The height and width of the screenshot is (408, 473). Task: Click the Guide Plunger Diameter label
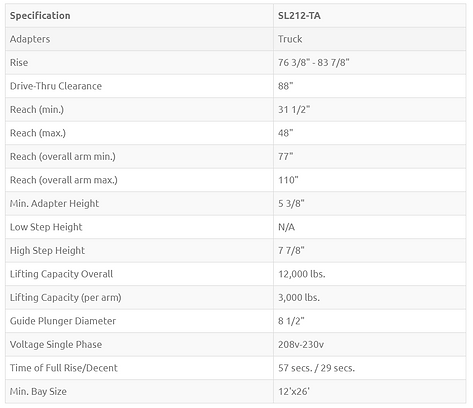63,321
